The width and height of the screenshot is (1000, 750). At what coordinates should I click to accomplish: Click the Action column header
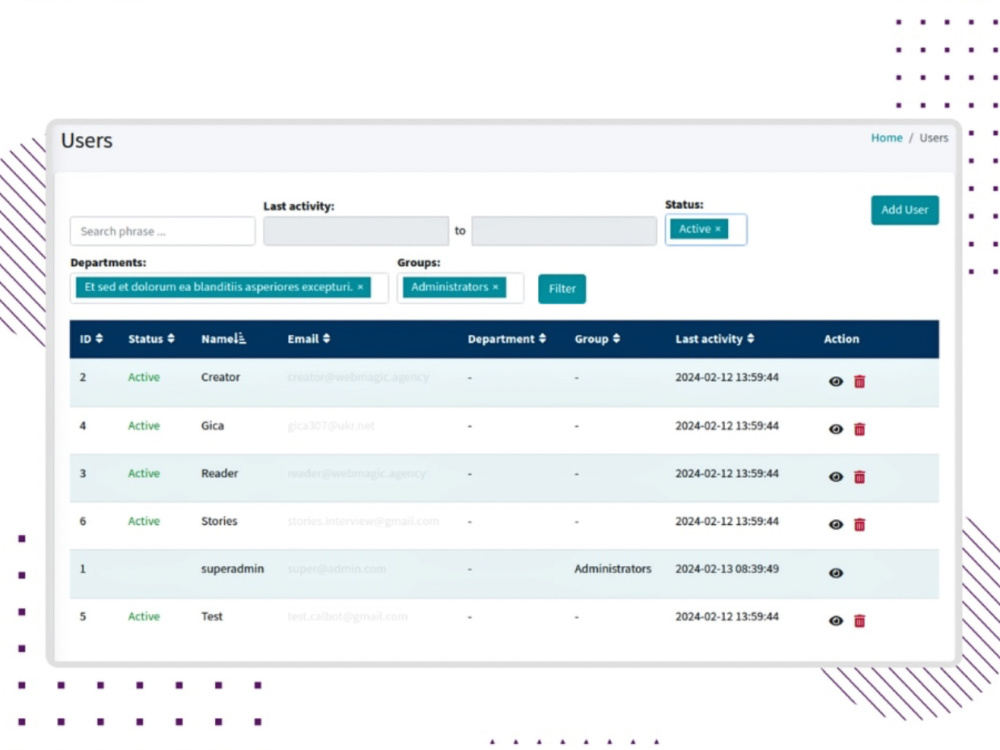(841, 339)
